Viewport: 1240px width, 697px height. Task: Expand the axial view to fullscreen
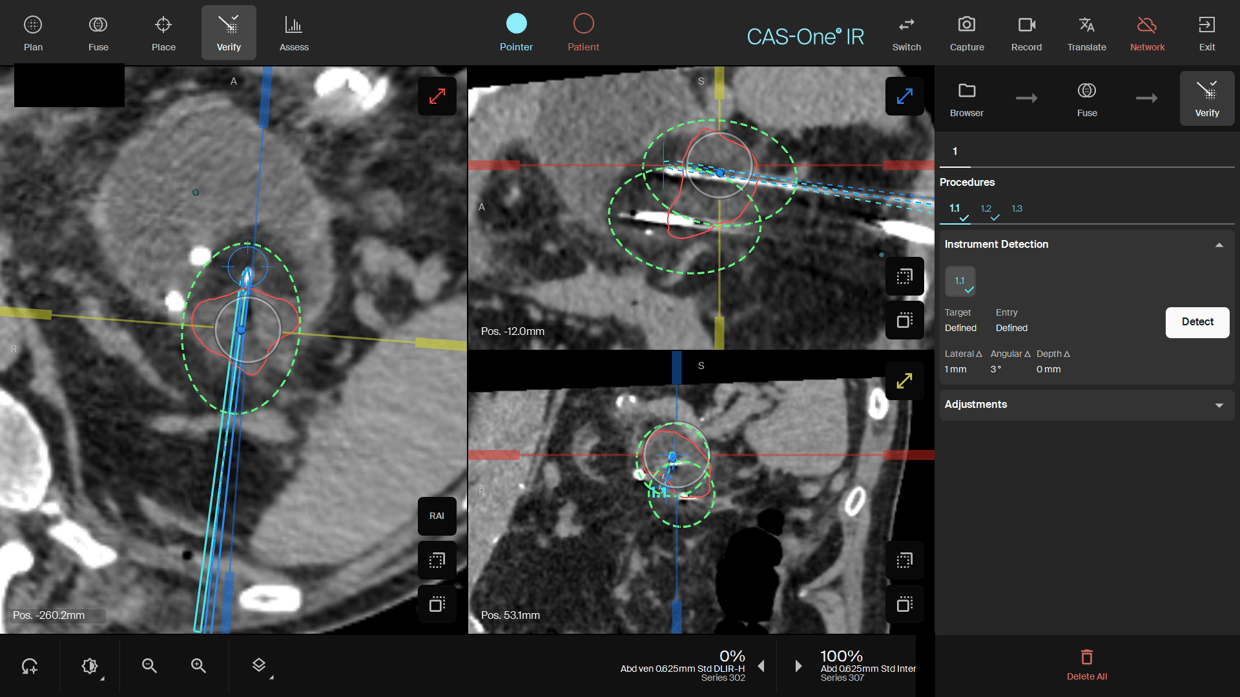pyautogui.click(x=437, y=97)
